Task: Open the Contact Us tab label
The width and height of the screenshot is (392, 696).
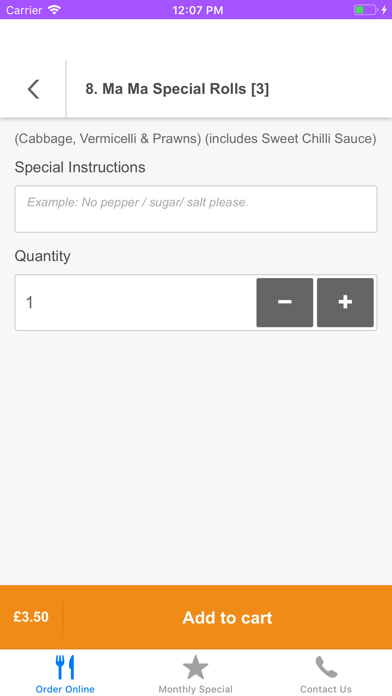Action: 326,689
